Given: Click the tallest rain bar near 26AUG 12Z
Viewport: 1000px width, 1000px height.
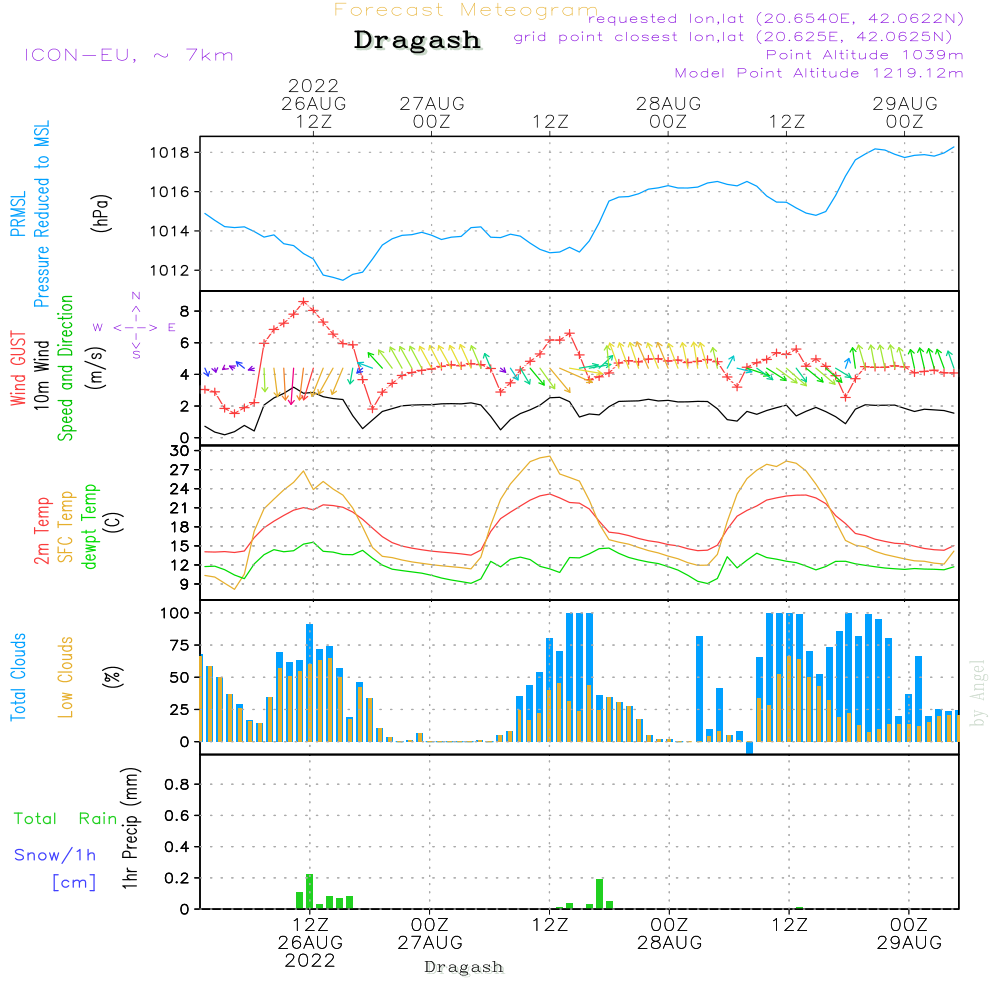Looking at the screenshot, I should pos(309,892).
